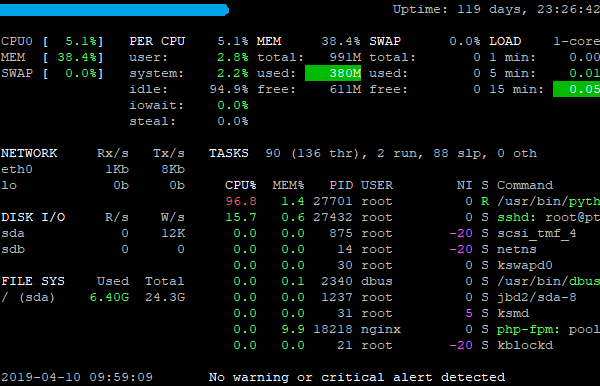Click the eth0 interface row
600x386 pixels.
coord(93,169)
